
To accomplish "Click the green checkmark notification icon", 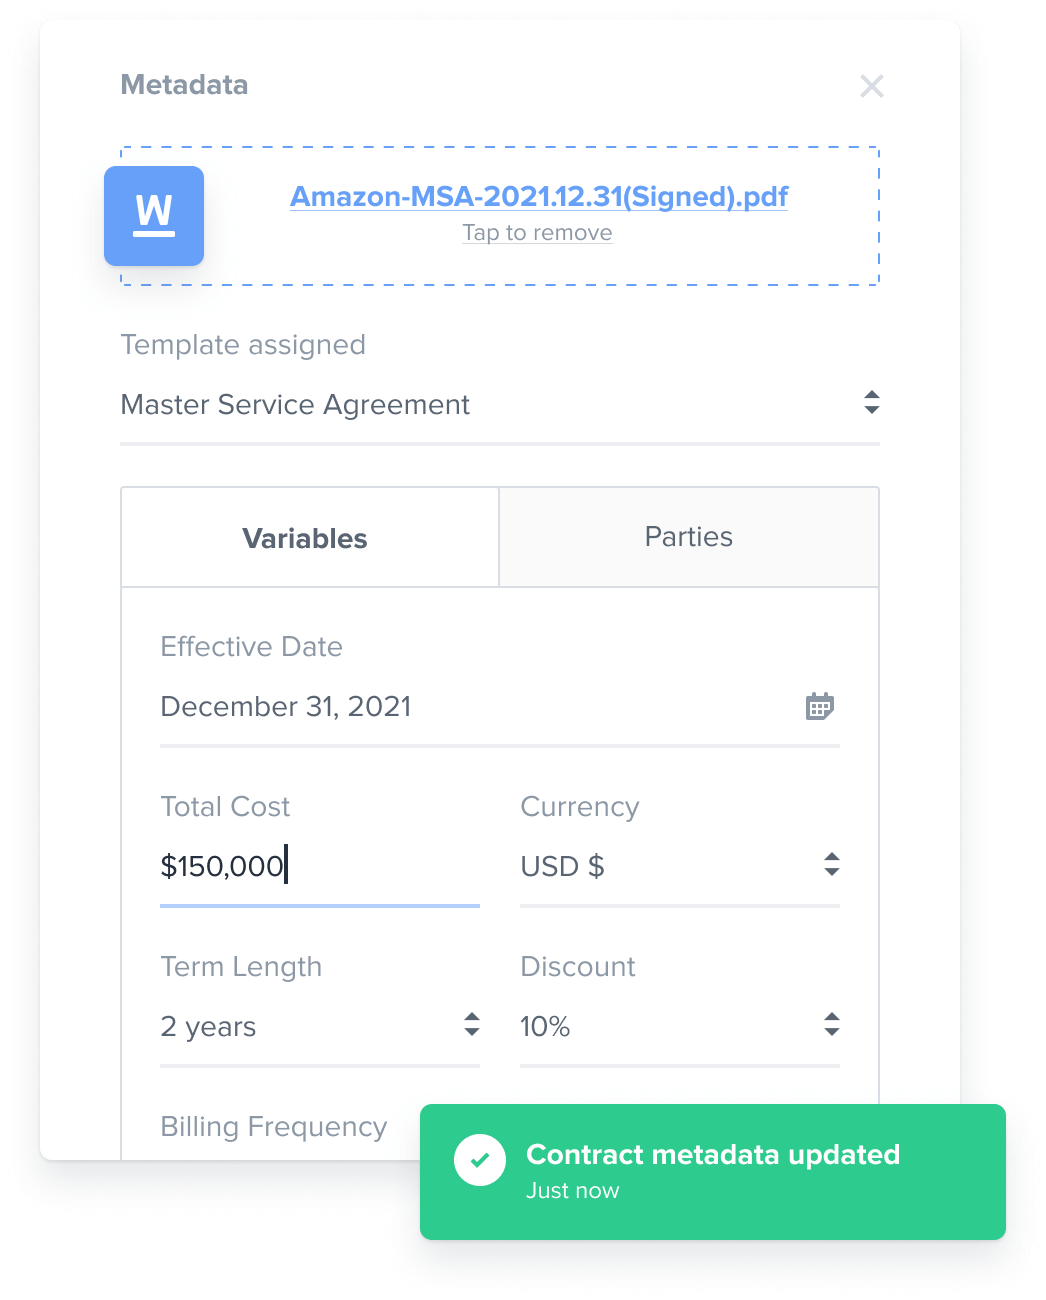I will [480, 1160].
